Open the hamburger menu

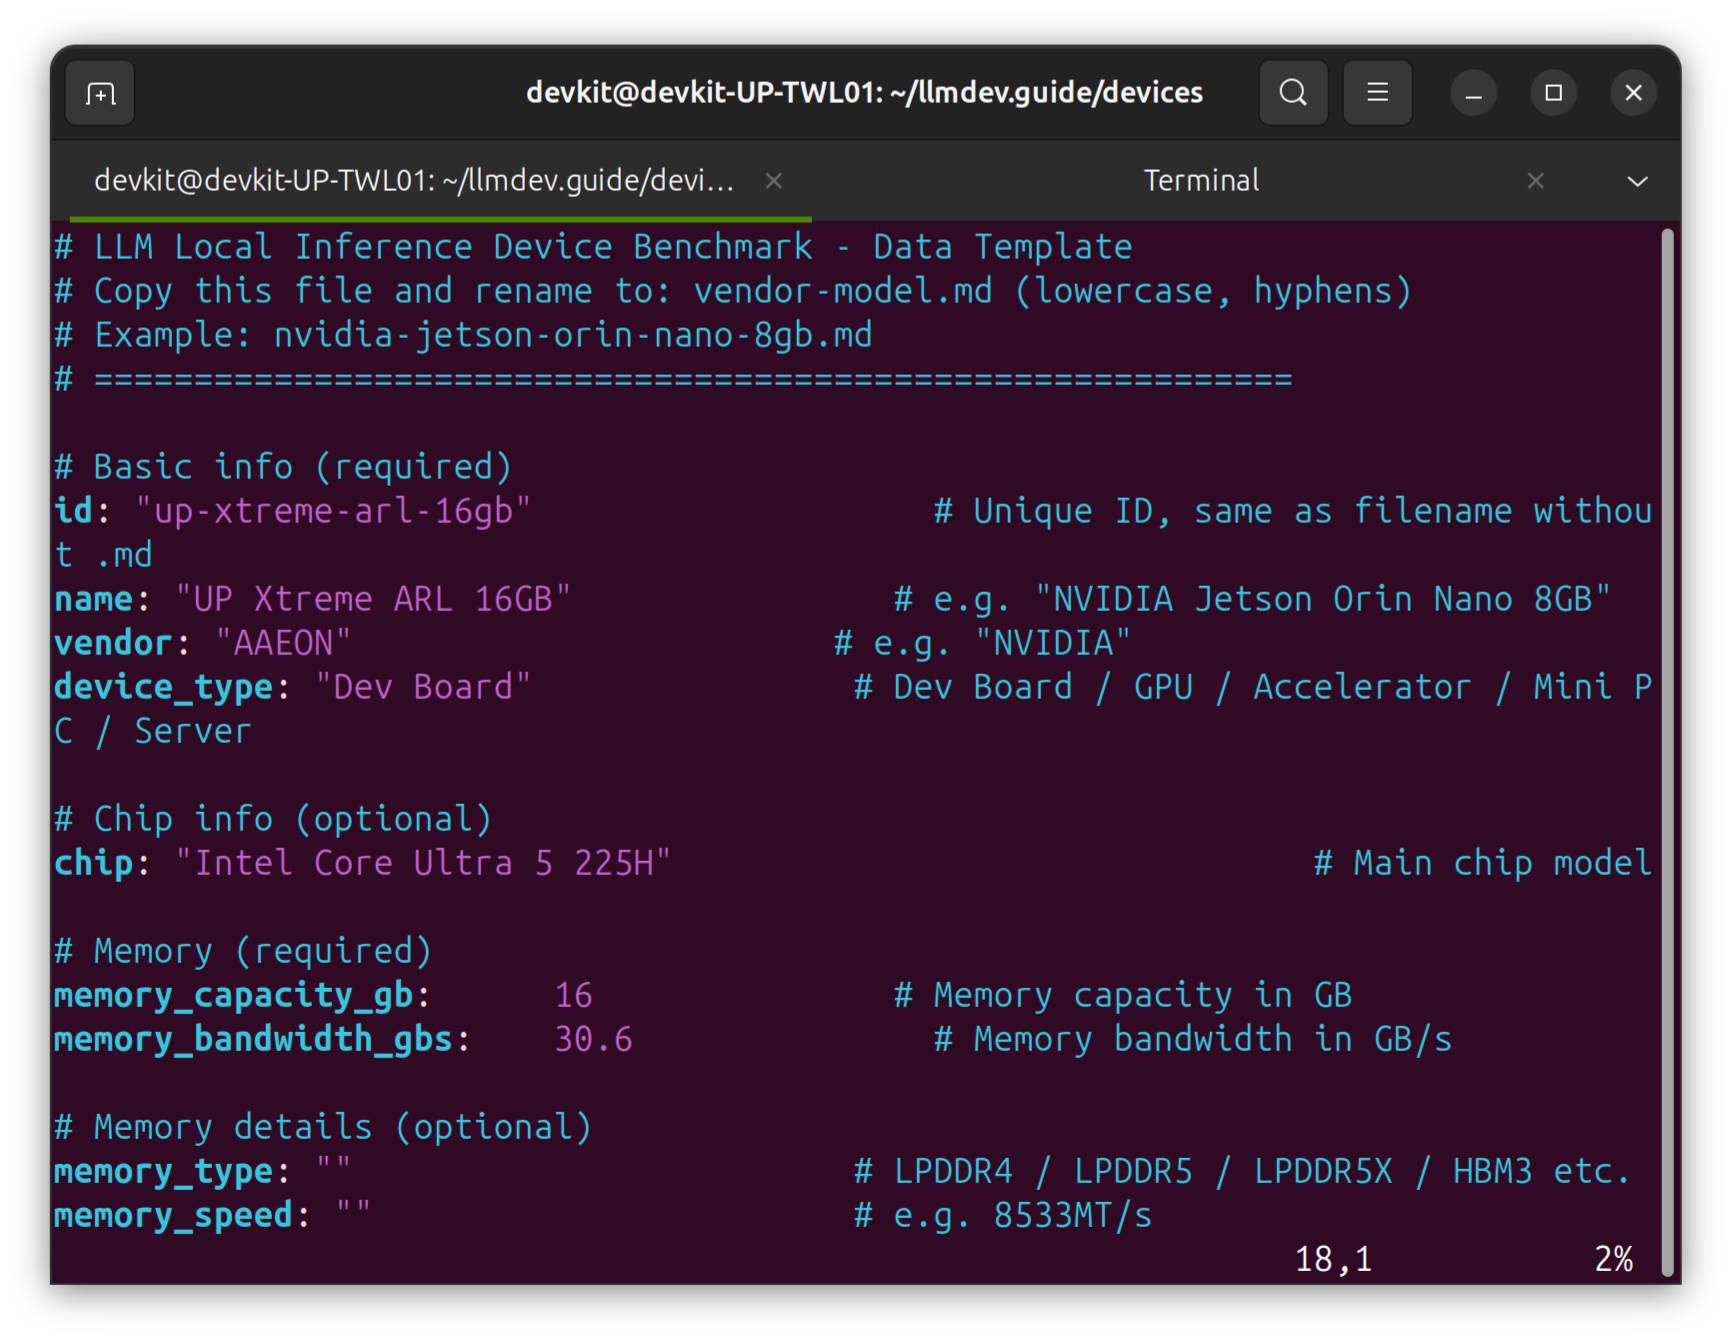(1377, 93)
